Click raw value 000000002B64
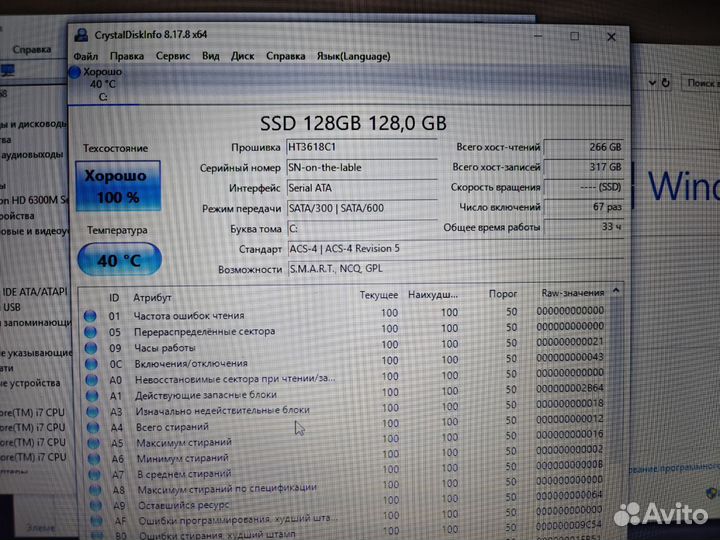This screenshot has width=720, height=540. pos(570,388)
